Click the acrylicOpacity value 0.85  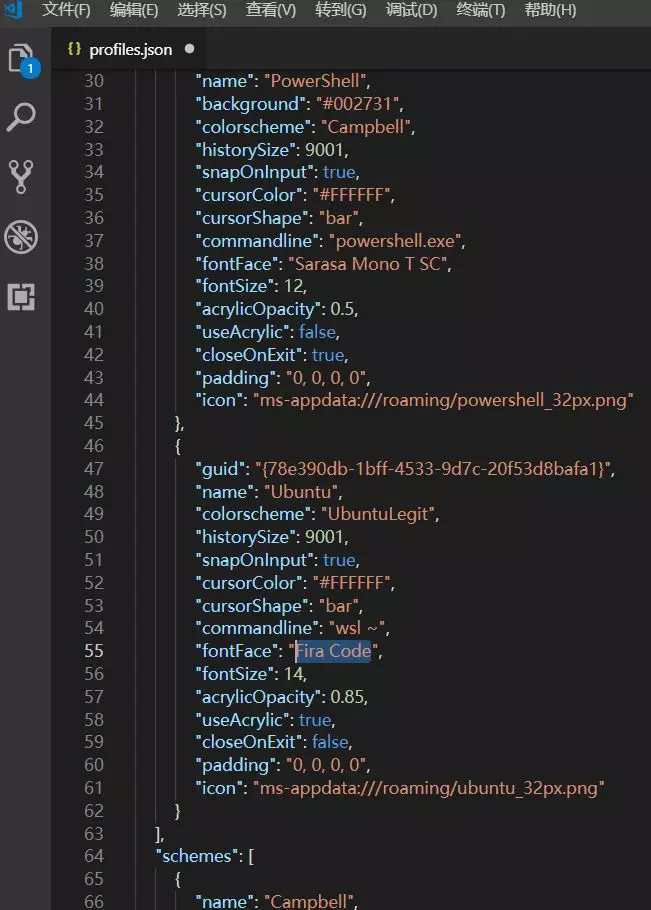(x=348, y=696)
